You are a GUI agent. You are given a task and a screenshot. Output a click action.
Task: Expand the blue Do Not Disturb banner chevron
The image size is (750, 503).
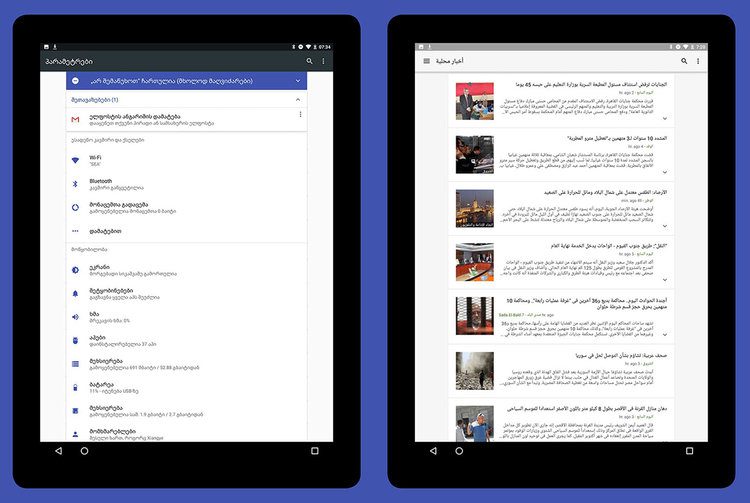pos(298,81)
